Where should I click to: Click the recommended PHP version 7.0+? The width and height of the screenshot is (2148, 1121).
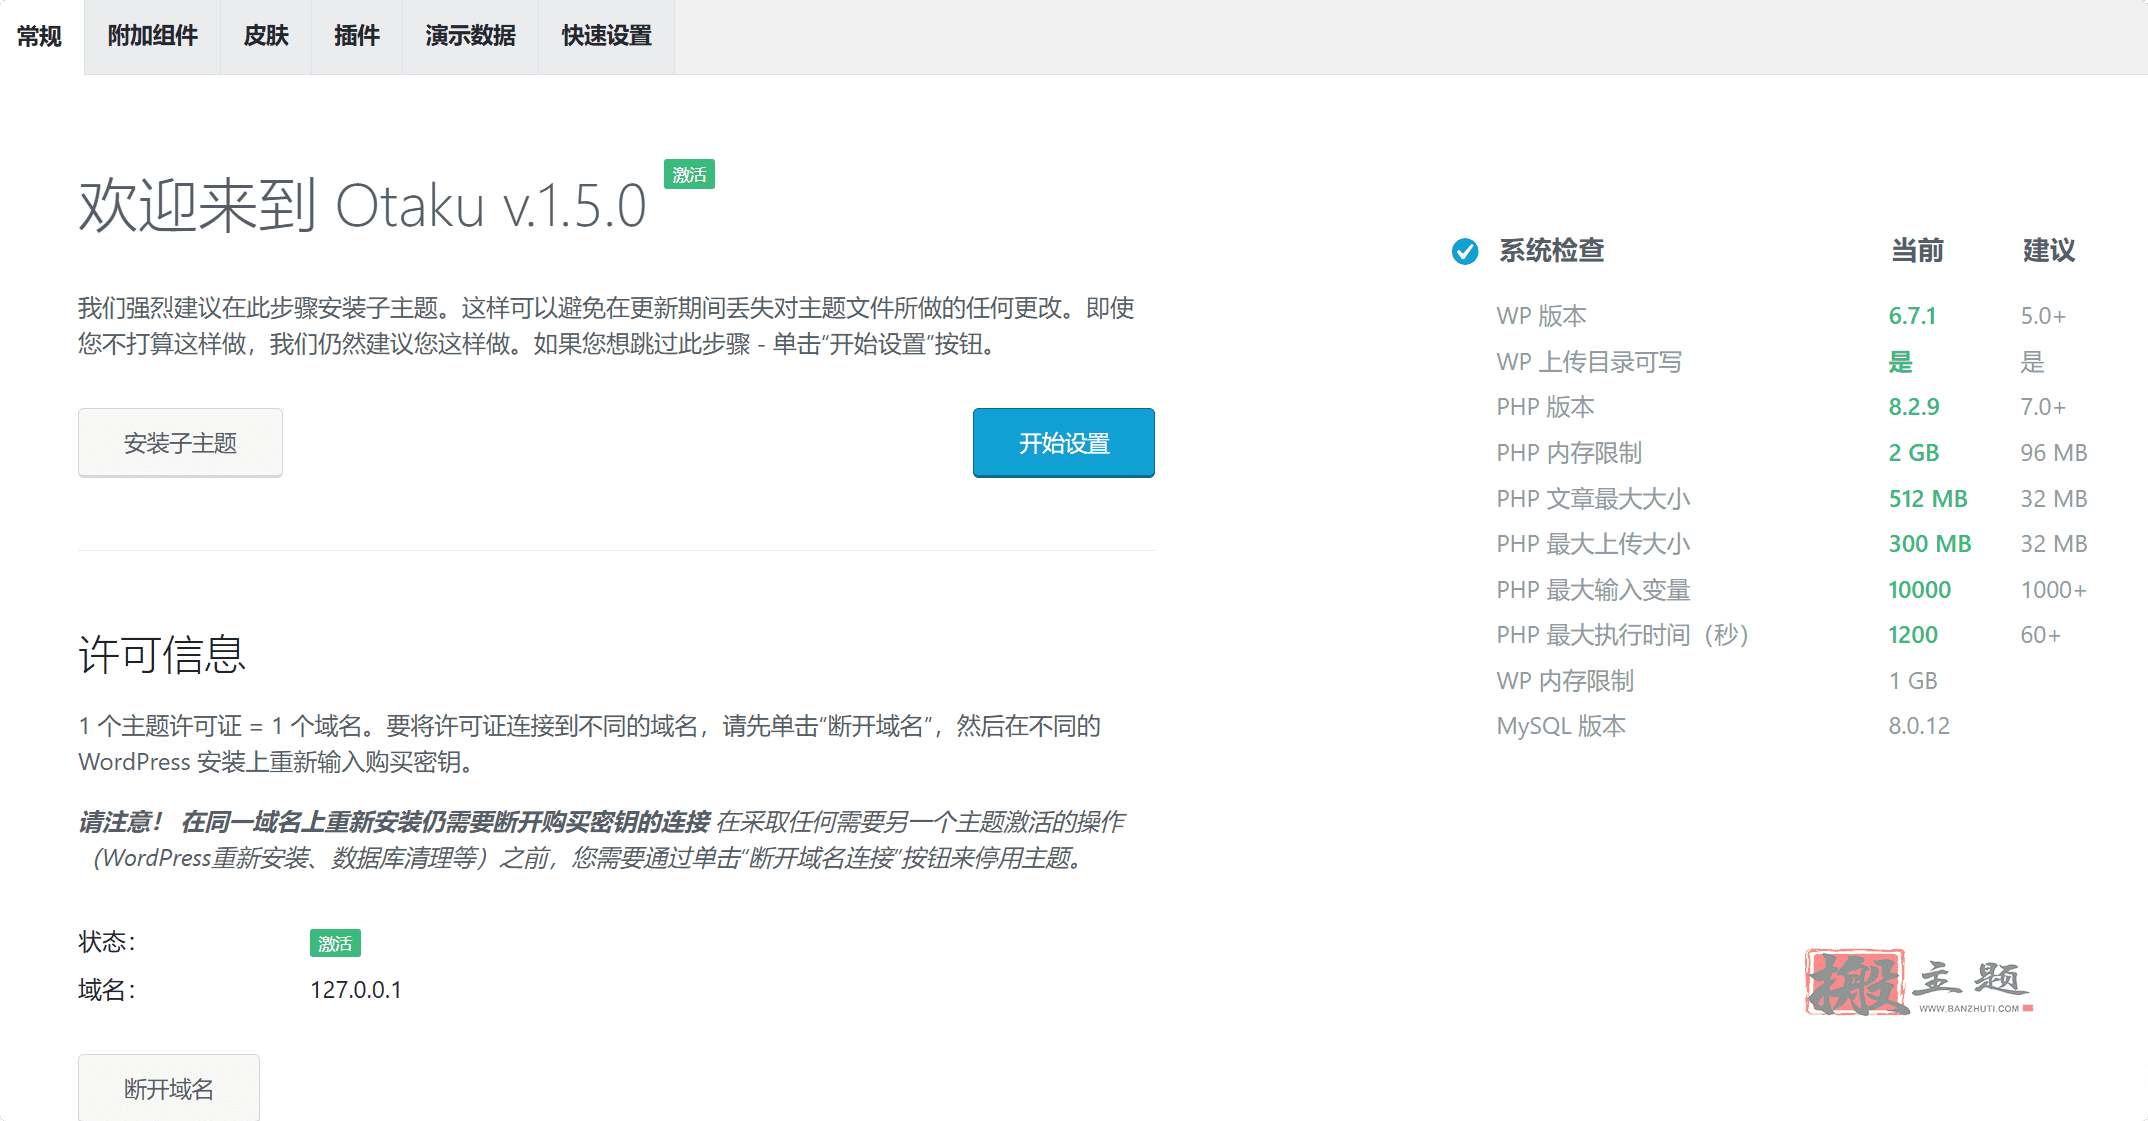[x=2043, y=407]
